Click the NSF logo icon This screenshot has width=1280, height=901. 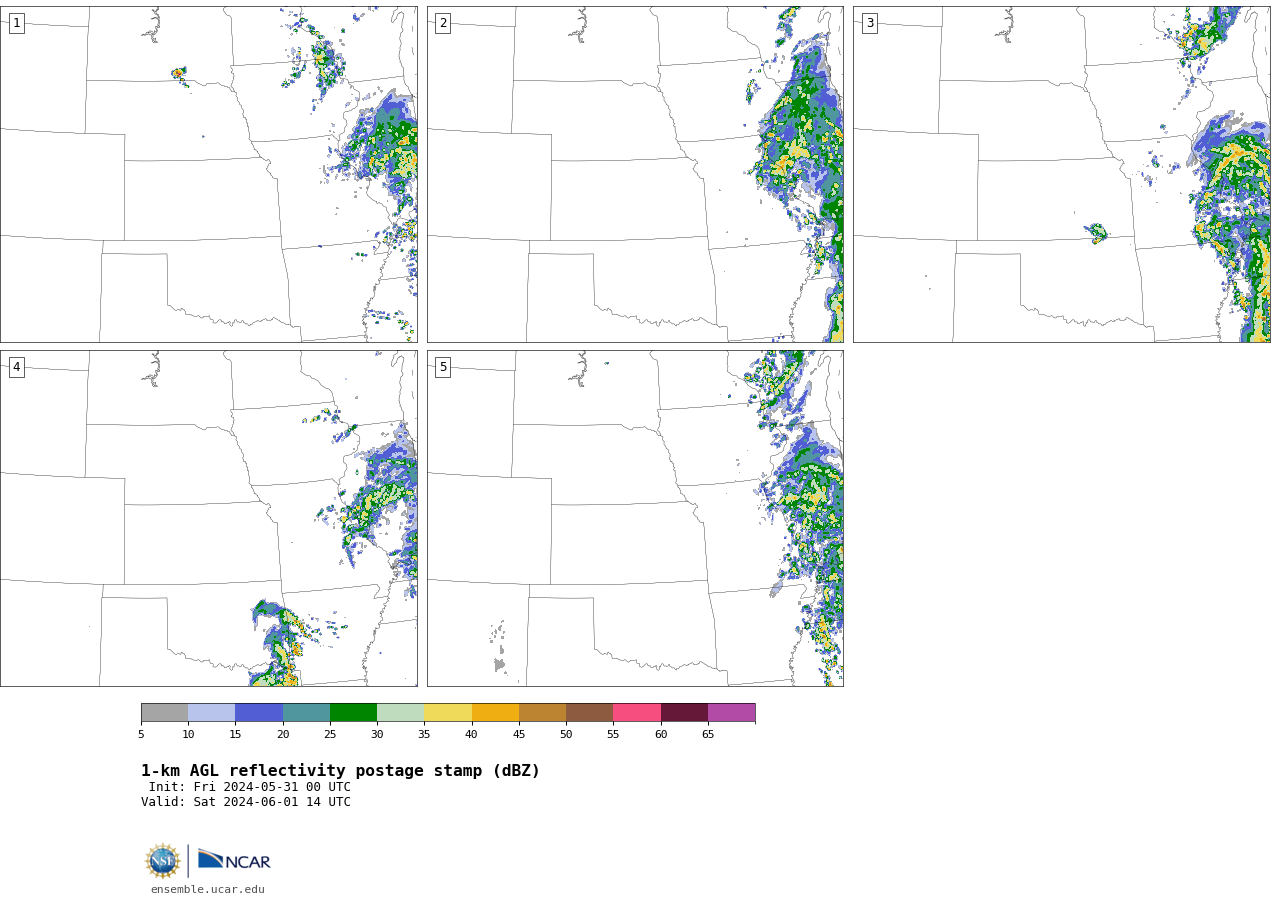[163, 861]
